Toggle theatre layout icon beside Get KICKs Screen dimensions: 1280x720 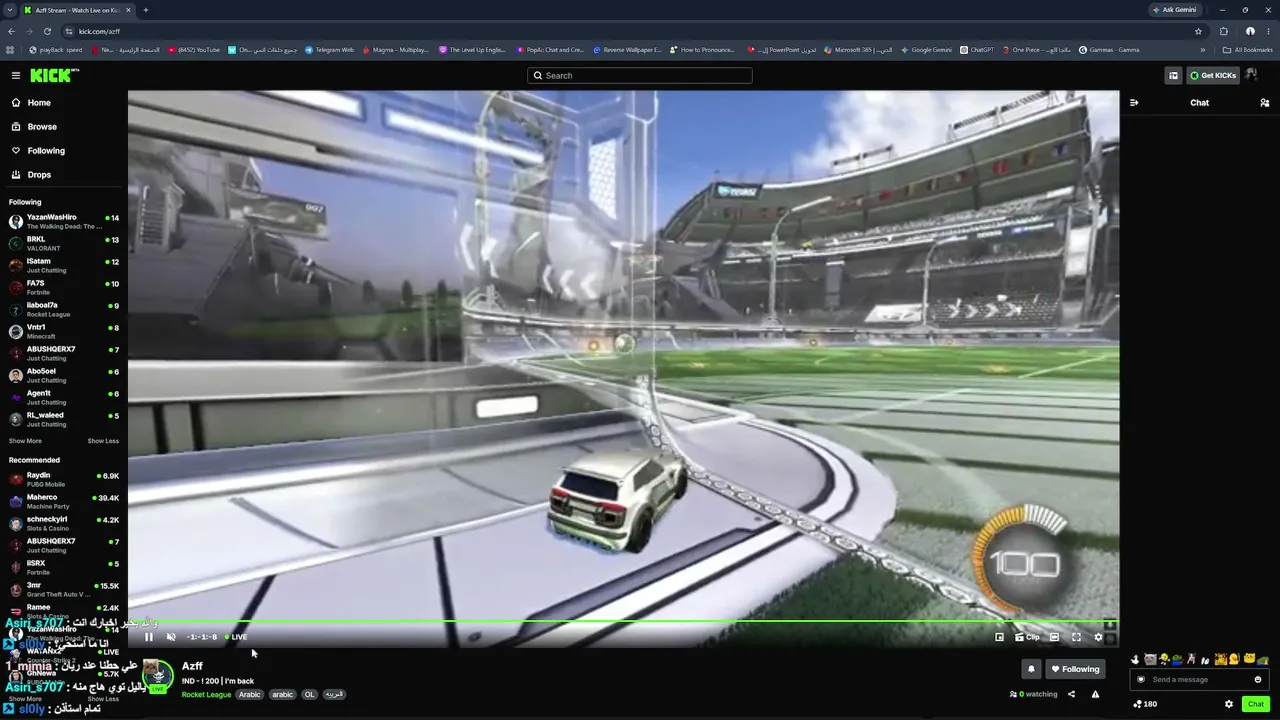coord(1173,75)
